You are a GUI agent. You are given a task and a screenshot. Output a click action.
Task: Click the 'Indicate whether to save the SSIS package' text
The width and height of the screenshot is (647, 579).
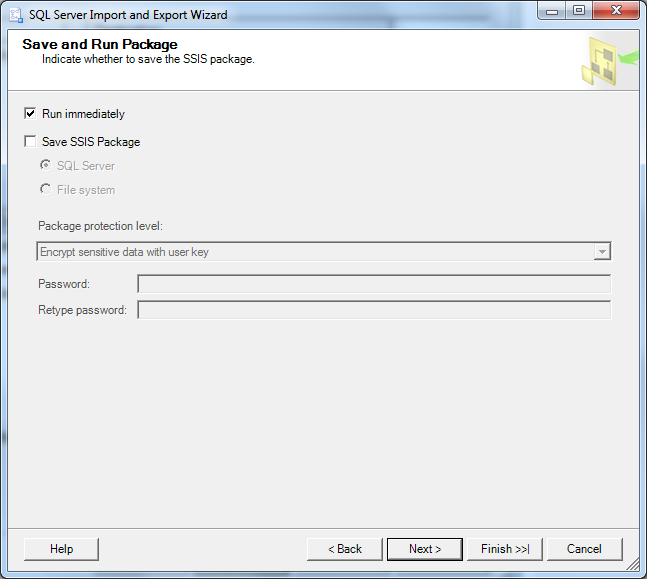[x=148, y=59]
